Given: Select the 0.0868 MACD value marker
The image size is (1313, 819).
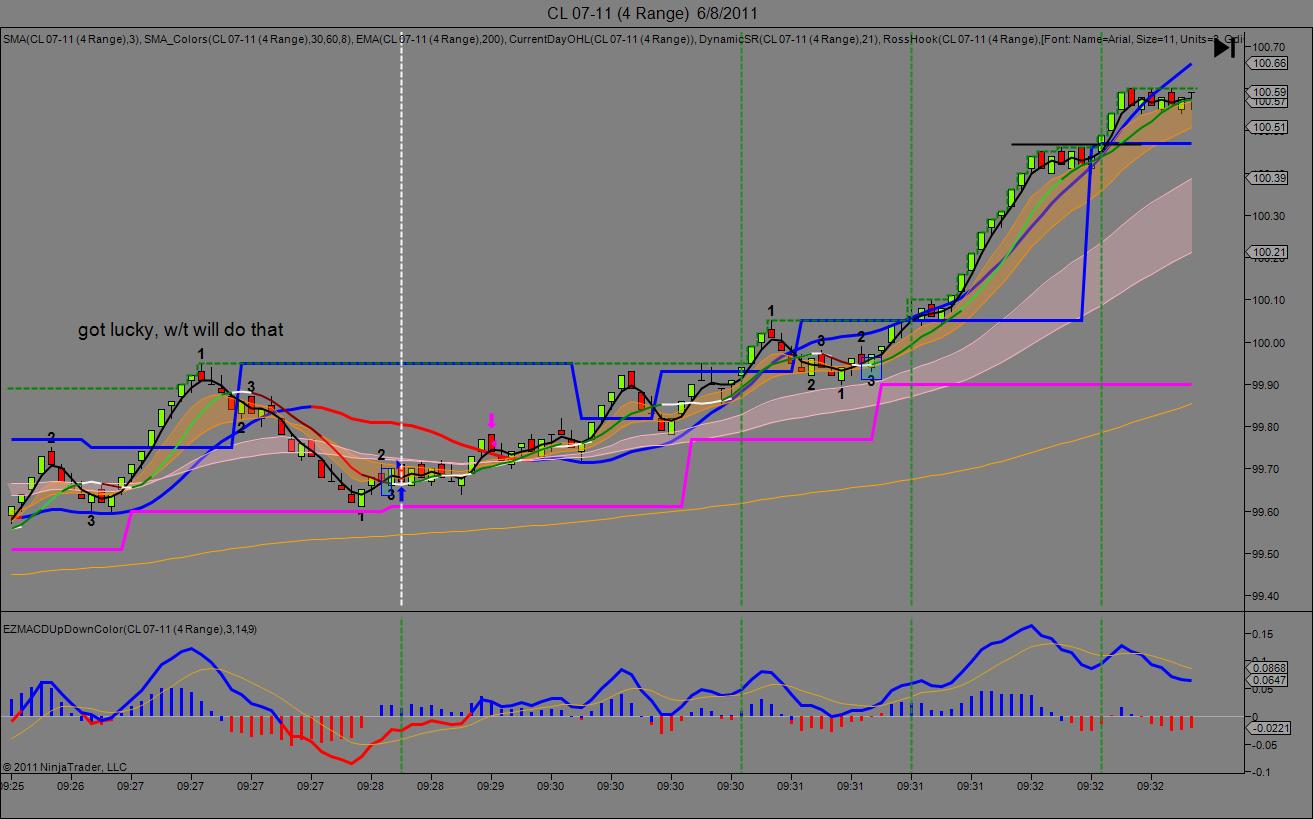Looking at the screenshot, I should (1268, 668).
